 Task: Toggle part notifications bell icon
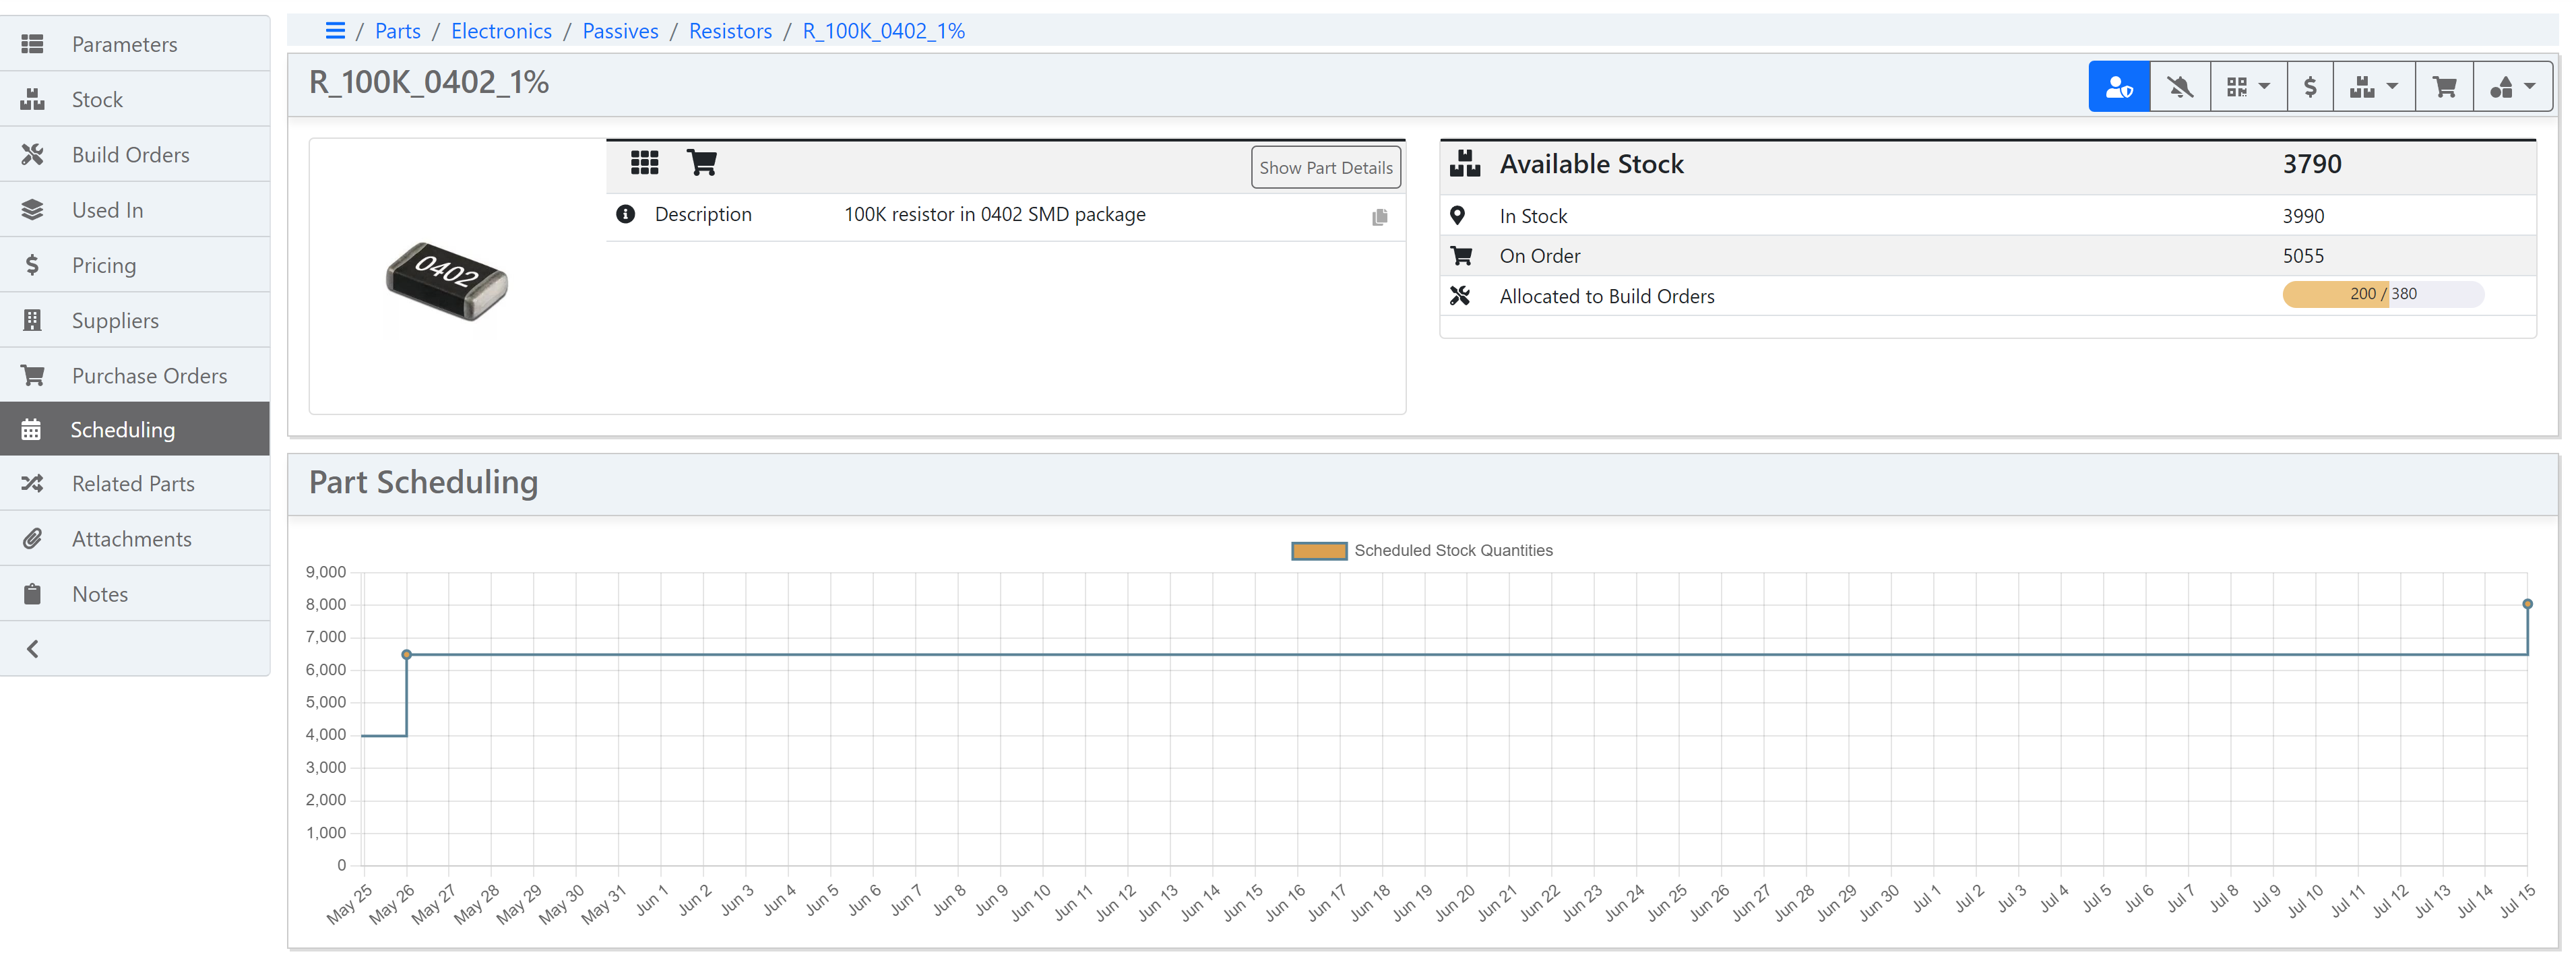2180,87
